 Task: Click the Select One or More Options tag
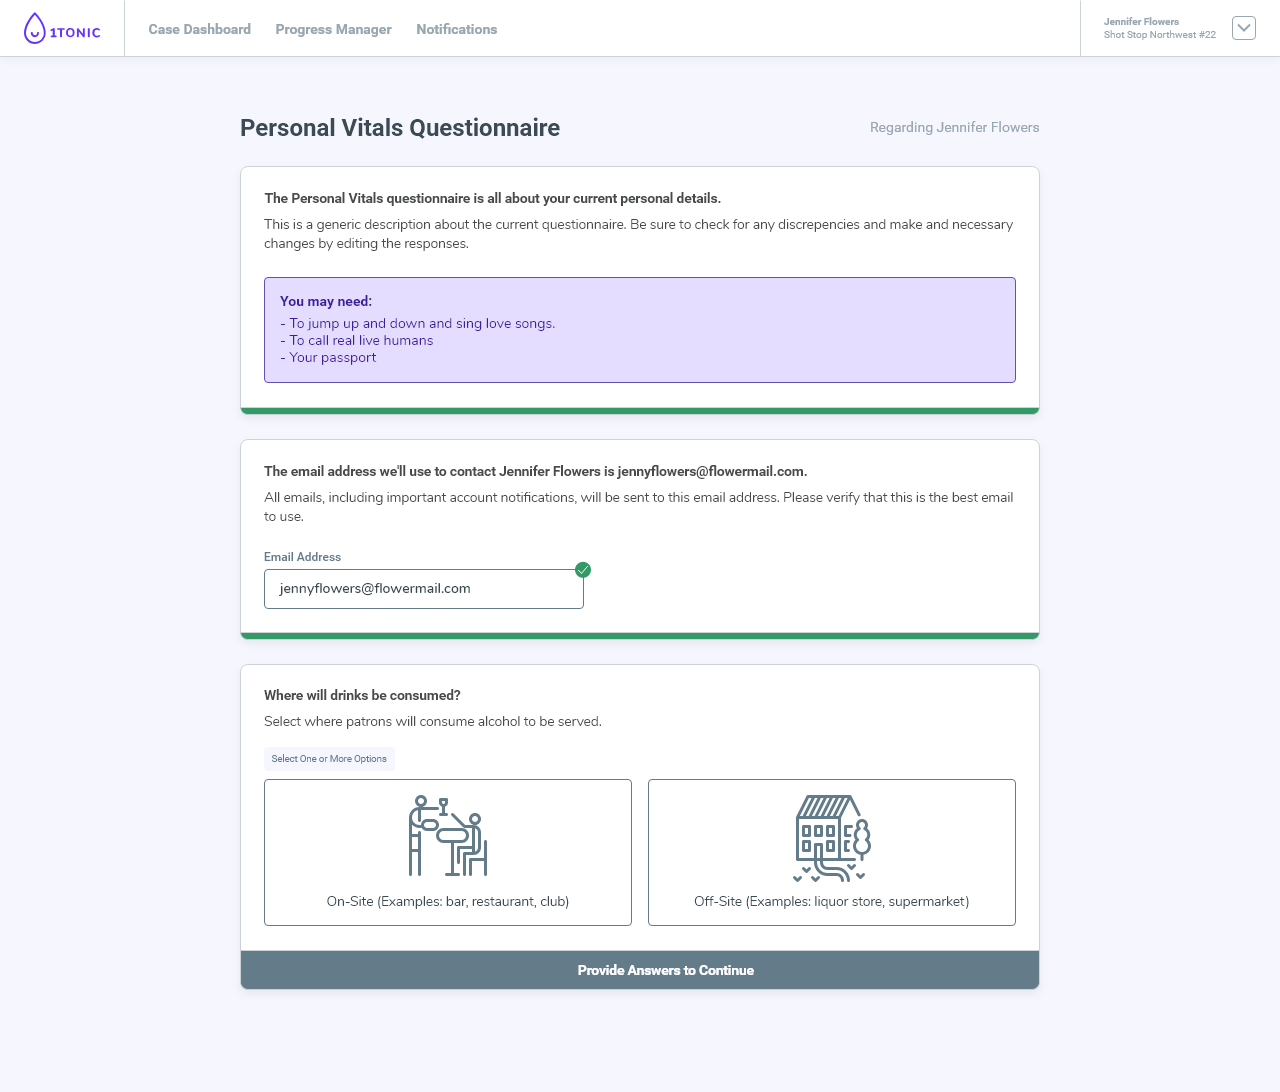[329, 759]
